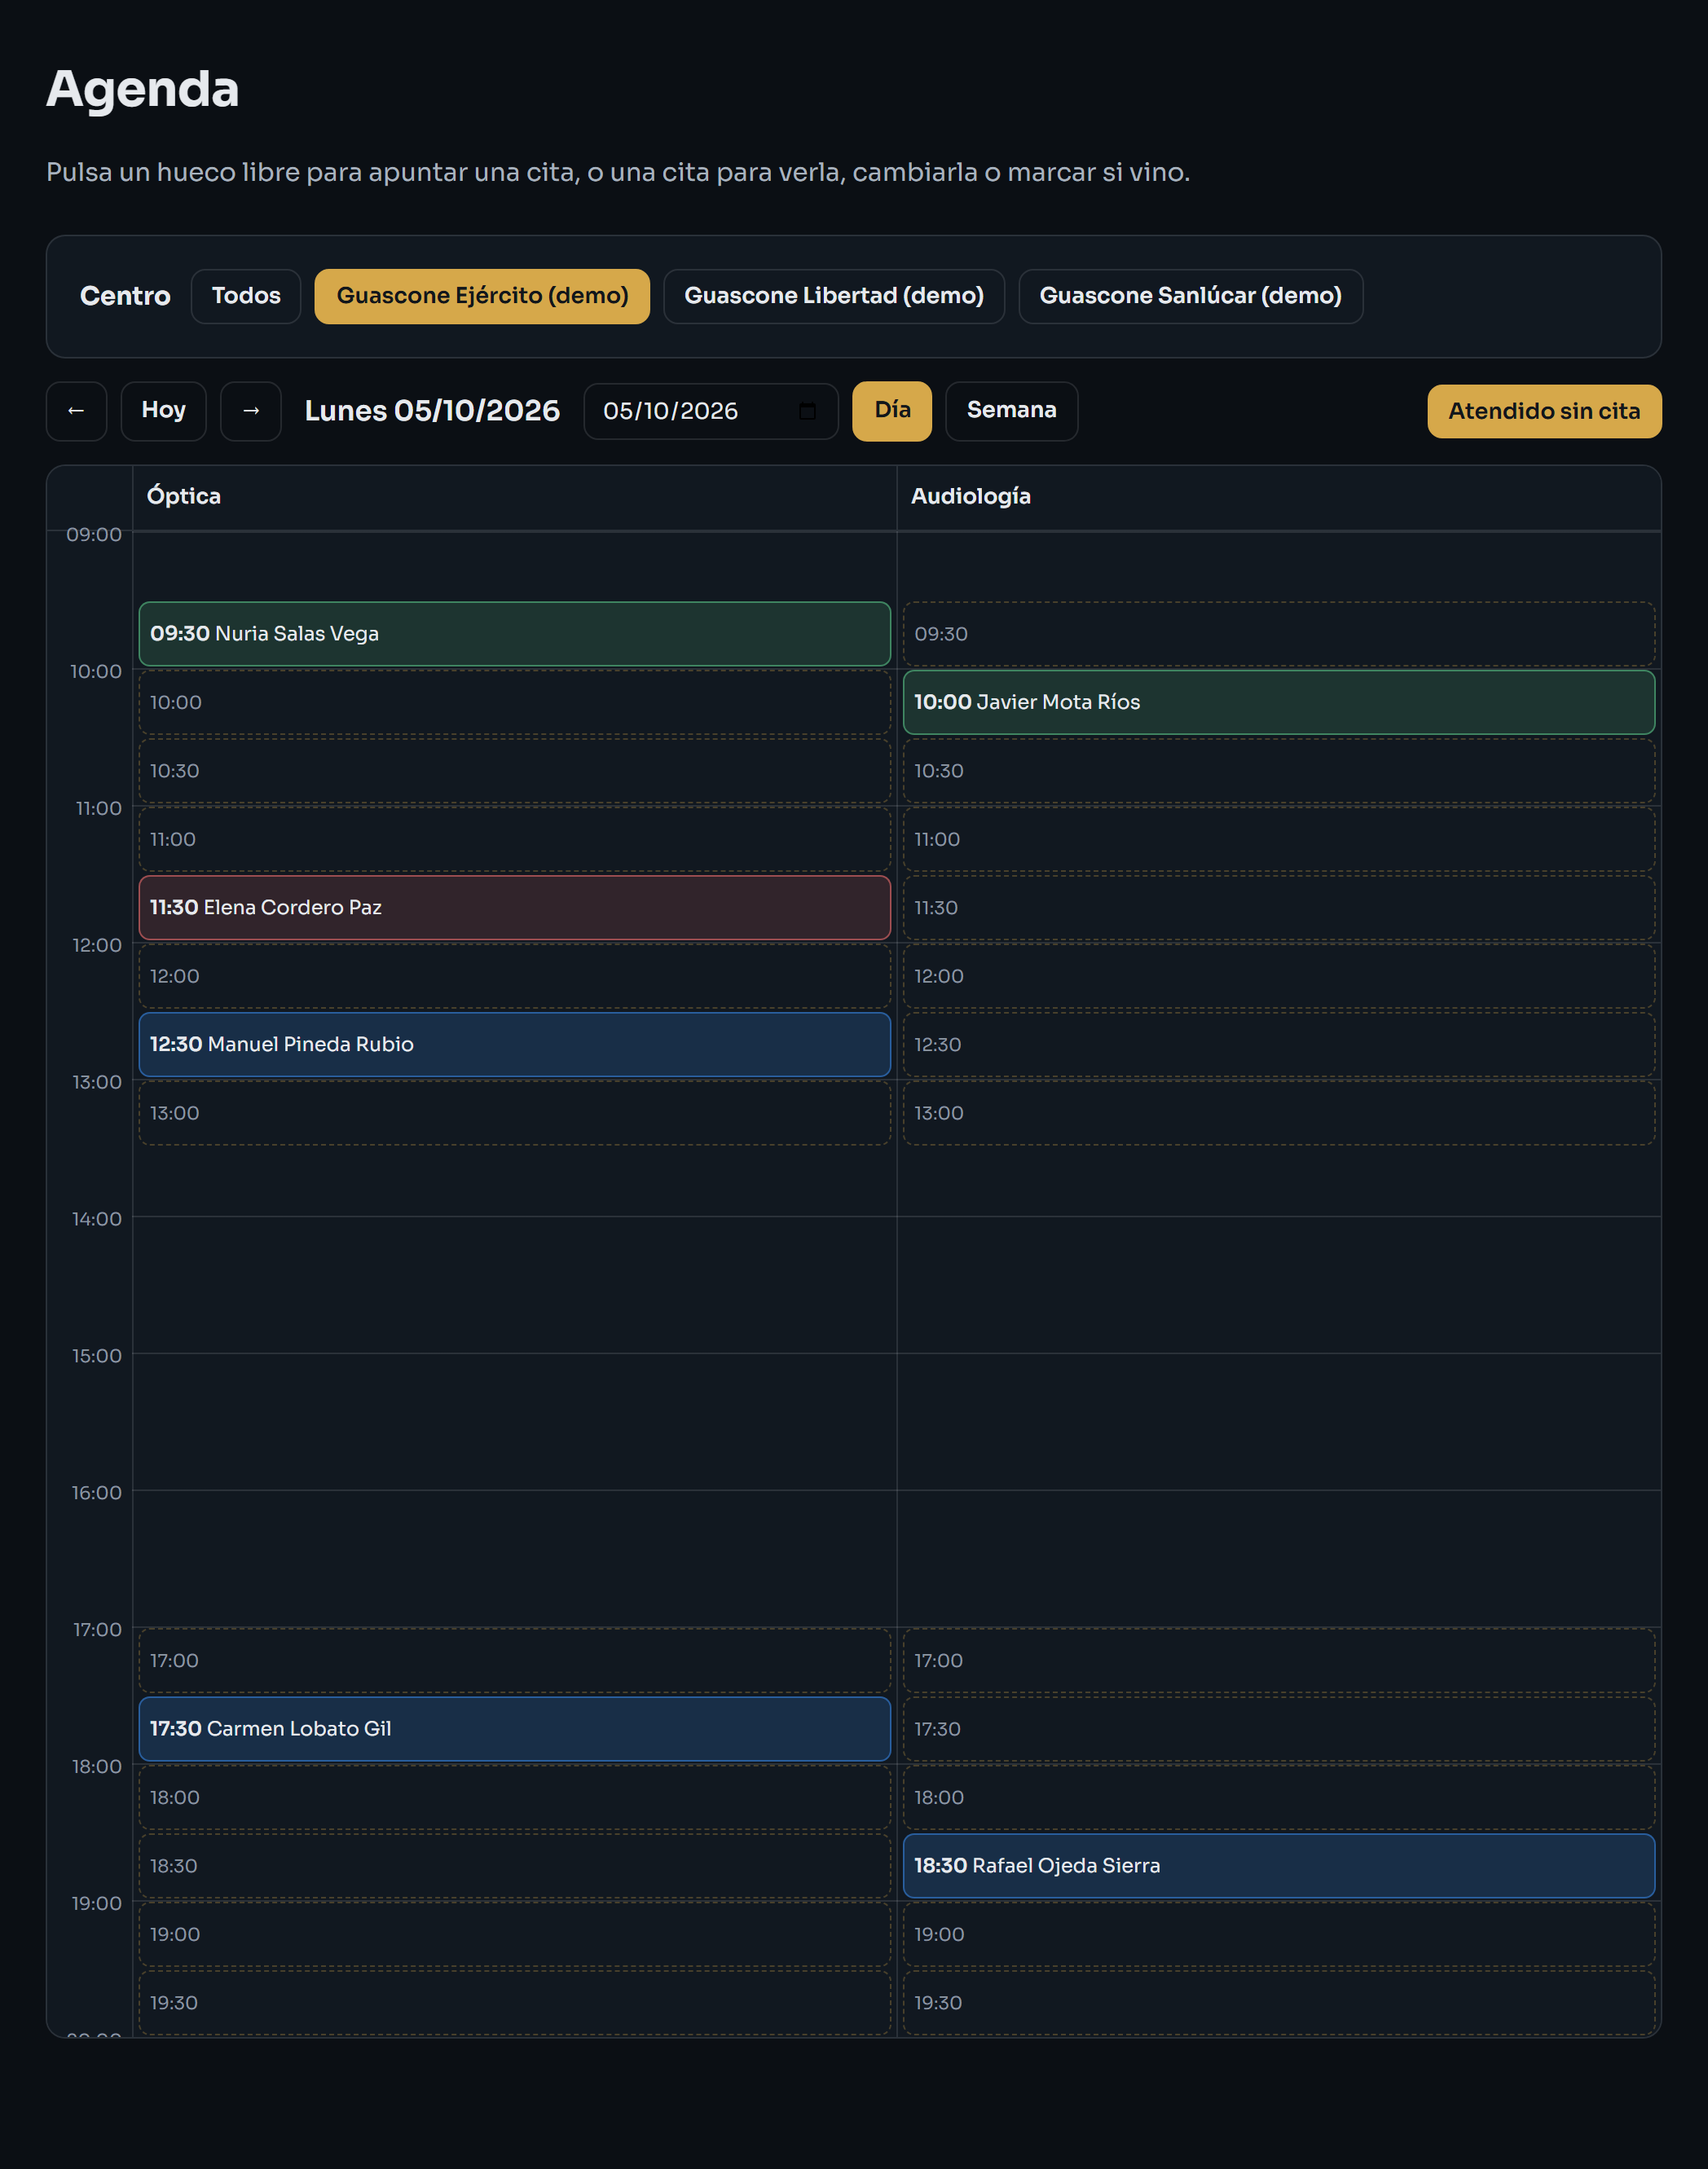Click Atendido sin cita button
The width and height of the screenshot is (1708, 2169).
pos(1544,411)
